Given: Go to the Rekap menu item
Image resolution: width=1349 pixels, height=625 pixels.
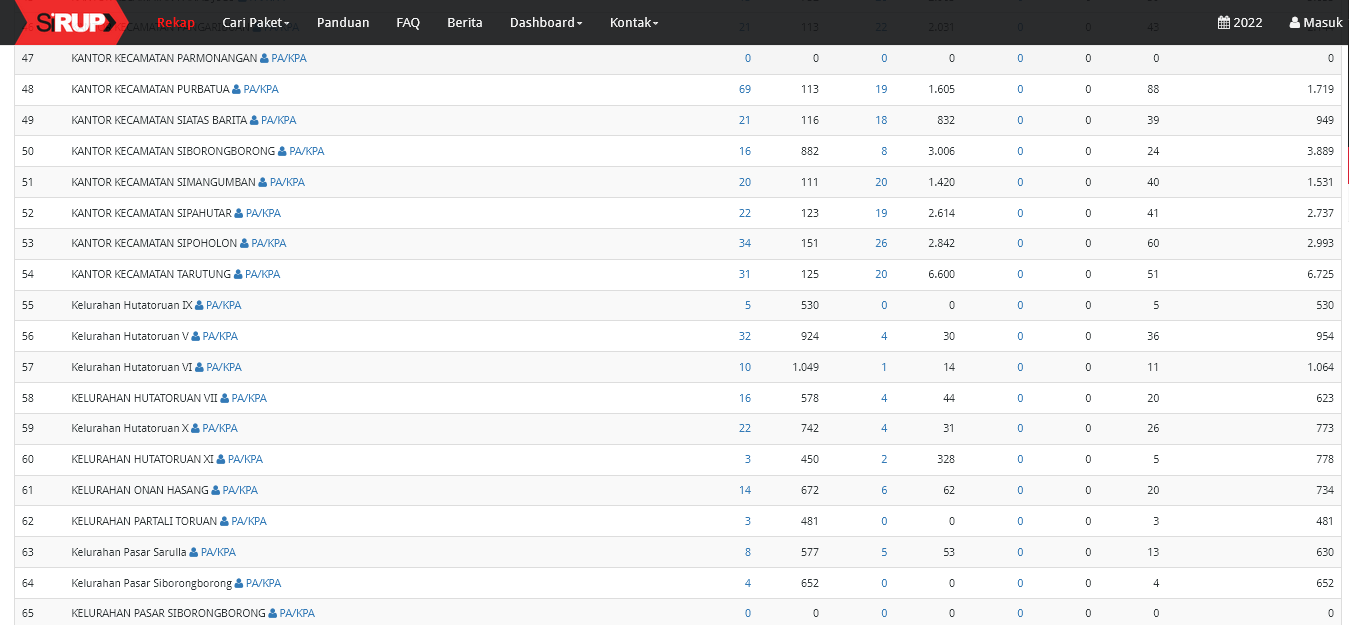Looking at the screenshot, I should pyautogui.click(x=176, y=23).
